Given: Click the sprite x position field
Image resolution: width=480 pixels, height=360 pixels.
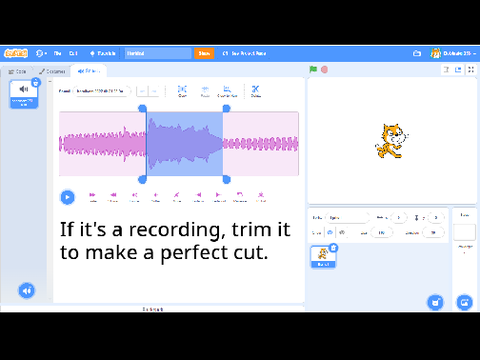Looking at the screenshot, I should pos(399,218).
